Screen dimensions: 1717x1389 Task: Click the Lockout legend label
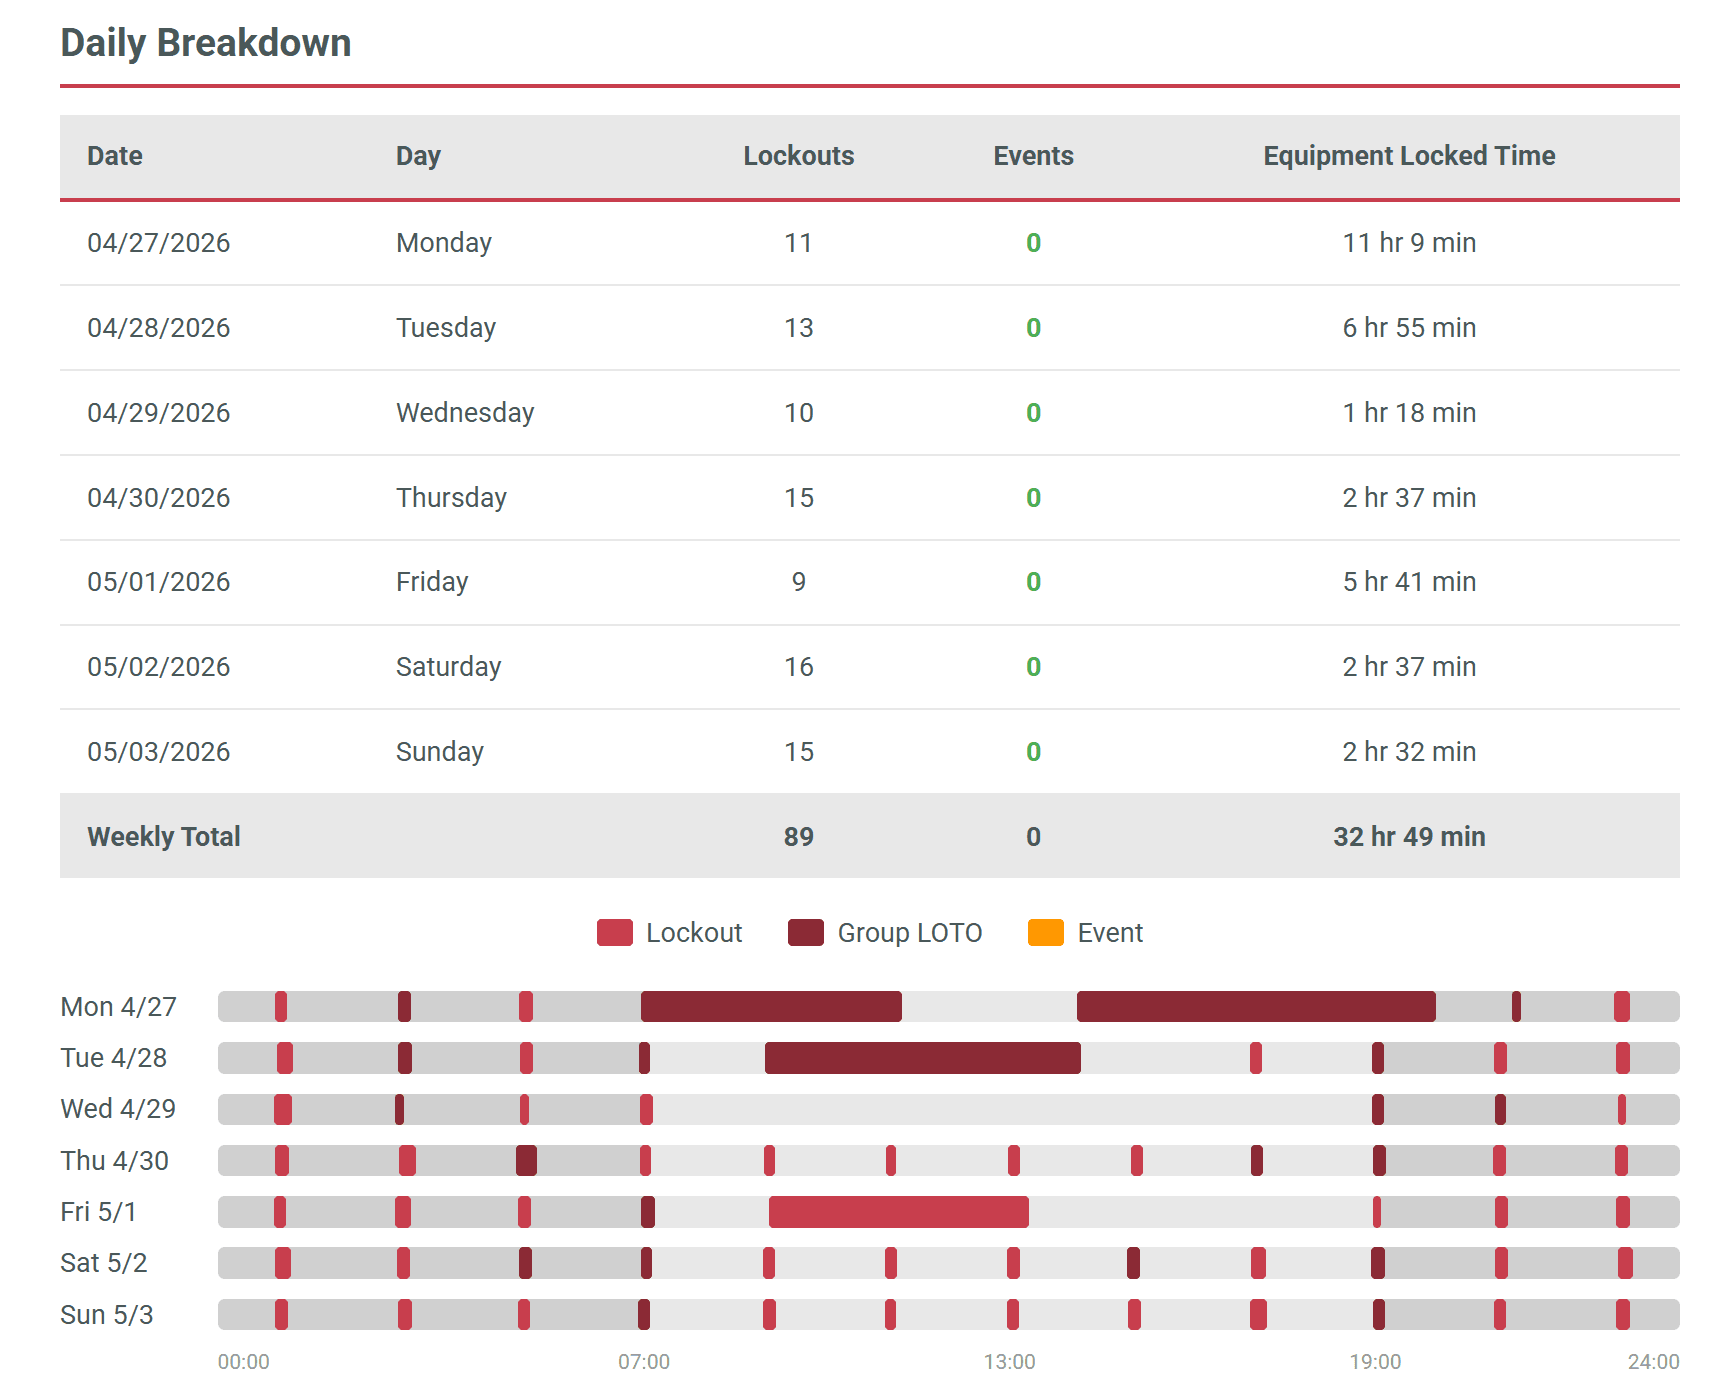click(x=694, y=933)
